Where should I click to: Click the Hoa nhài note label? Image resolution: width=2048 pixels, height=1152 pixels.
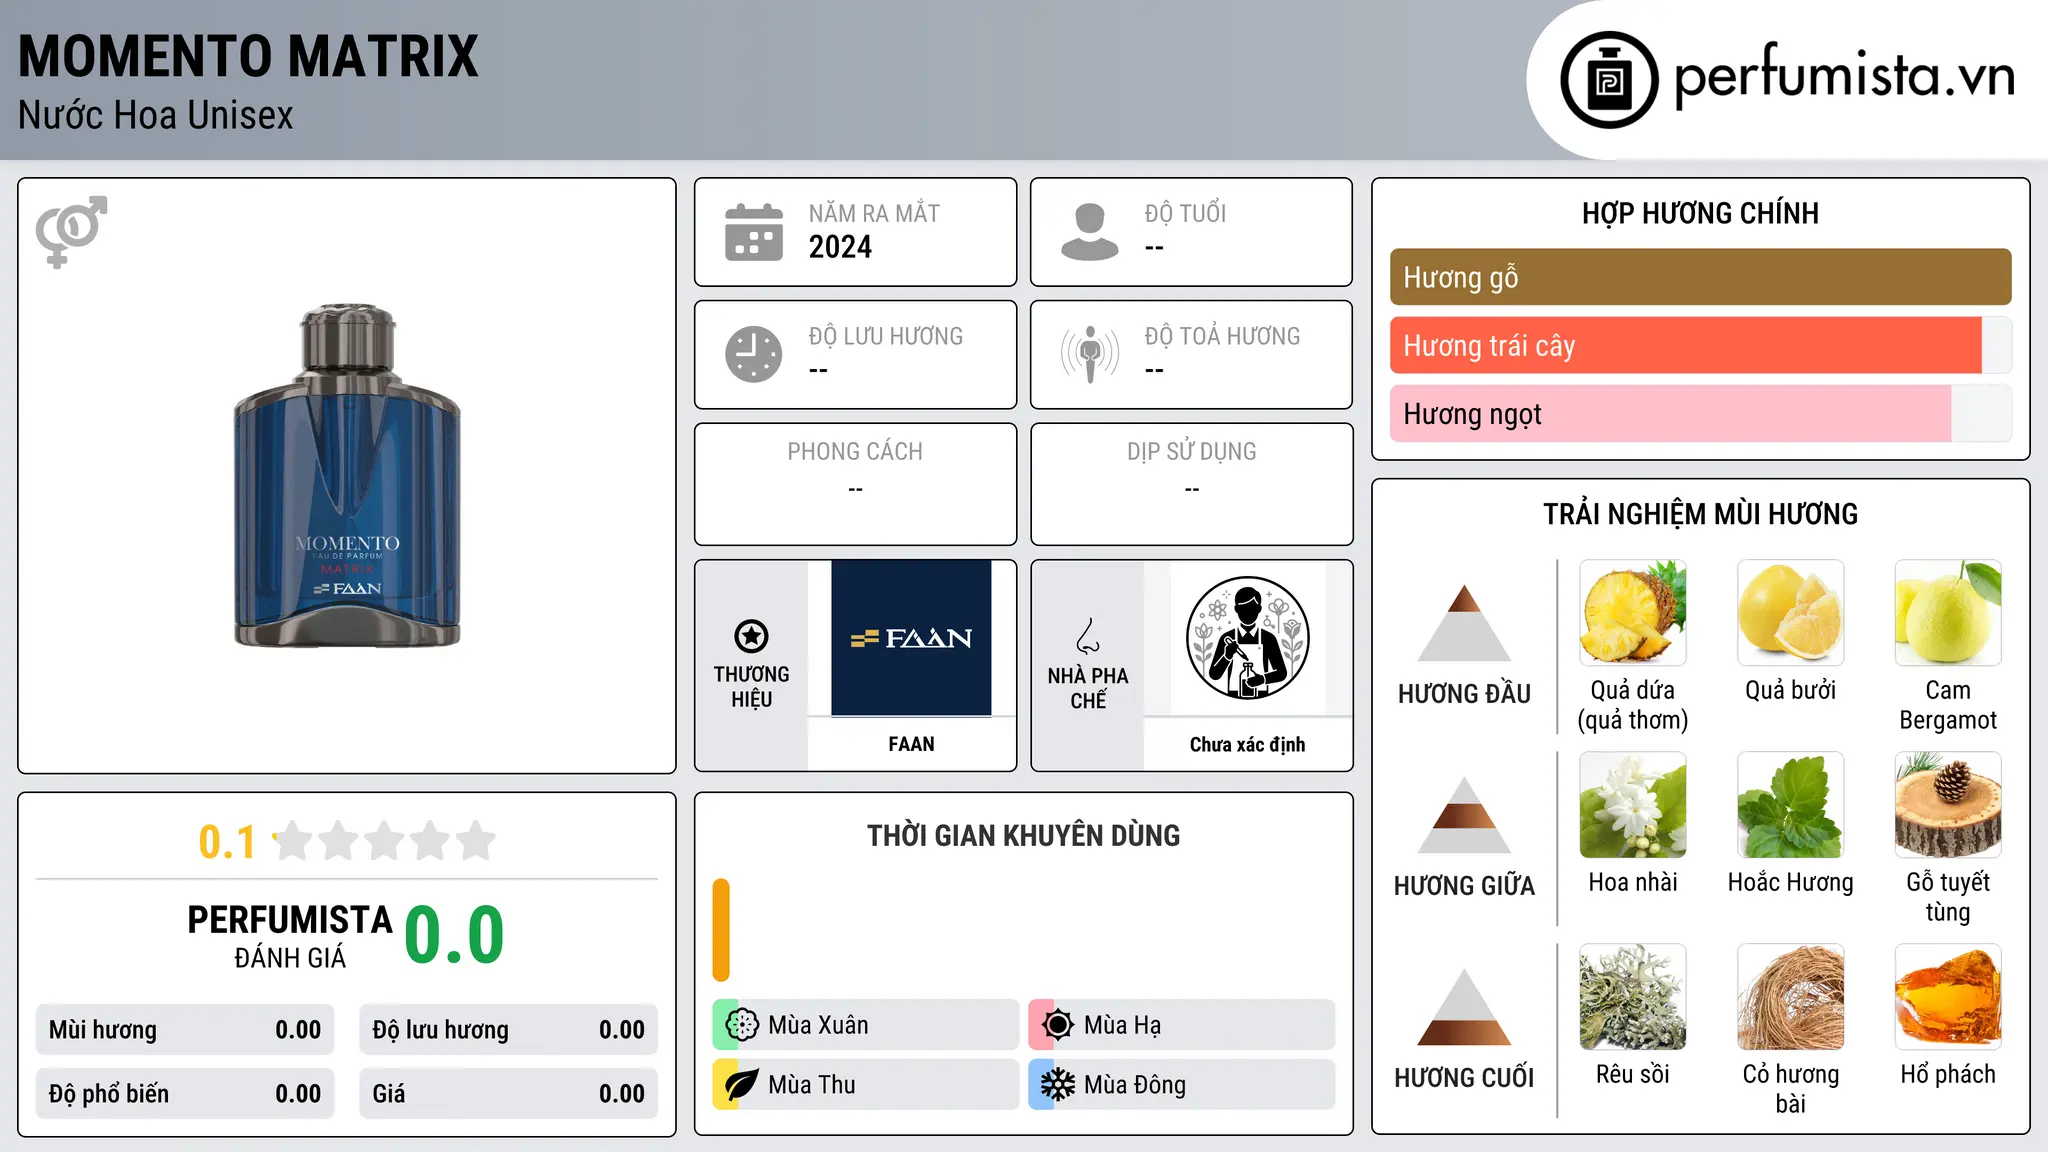tap(1633, 882)
